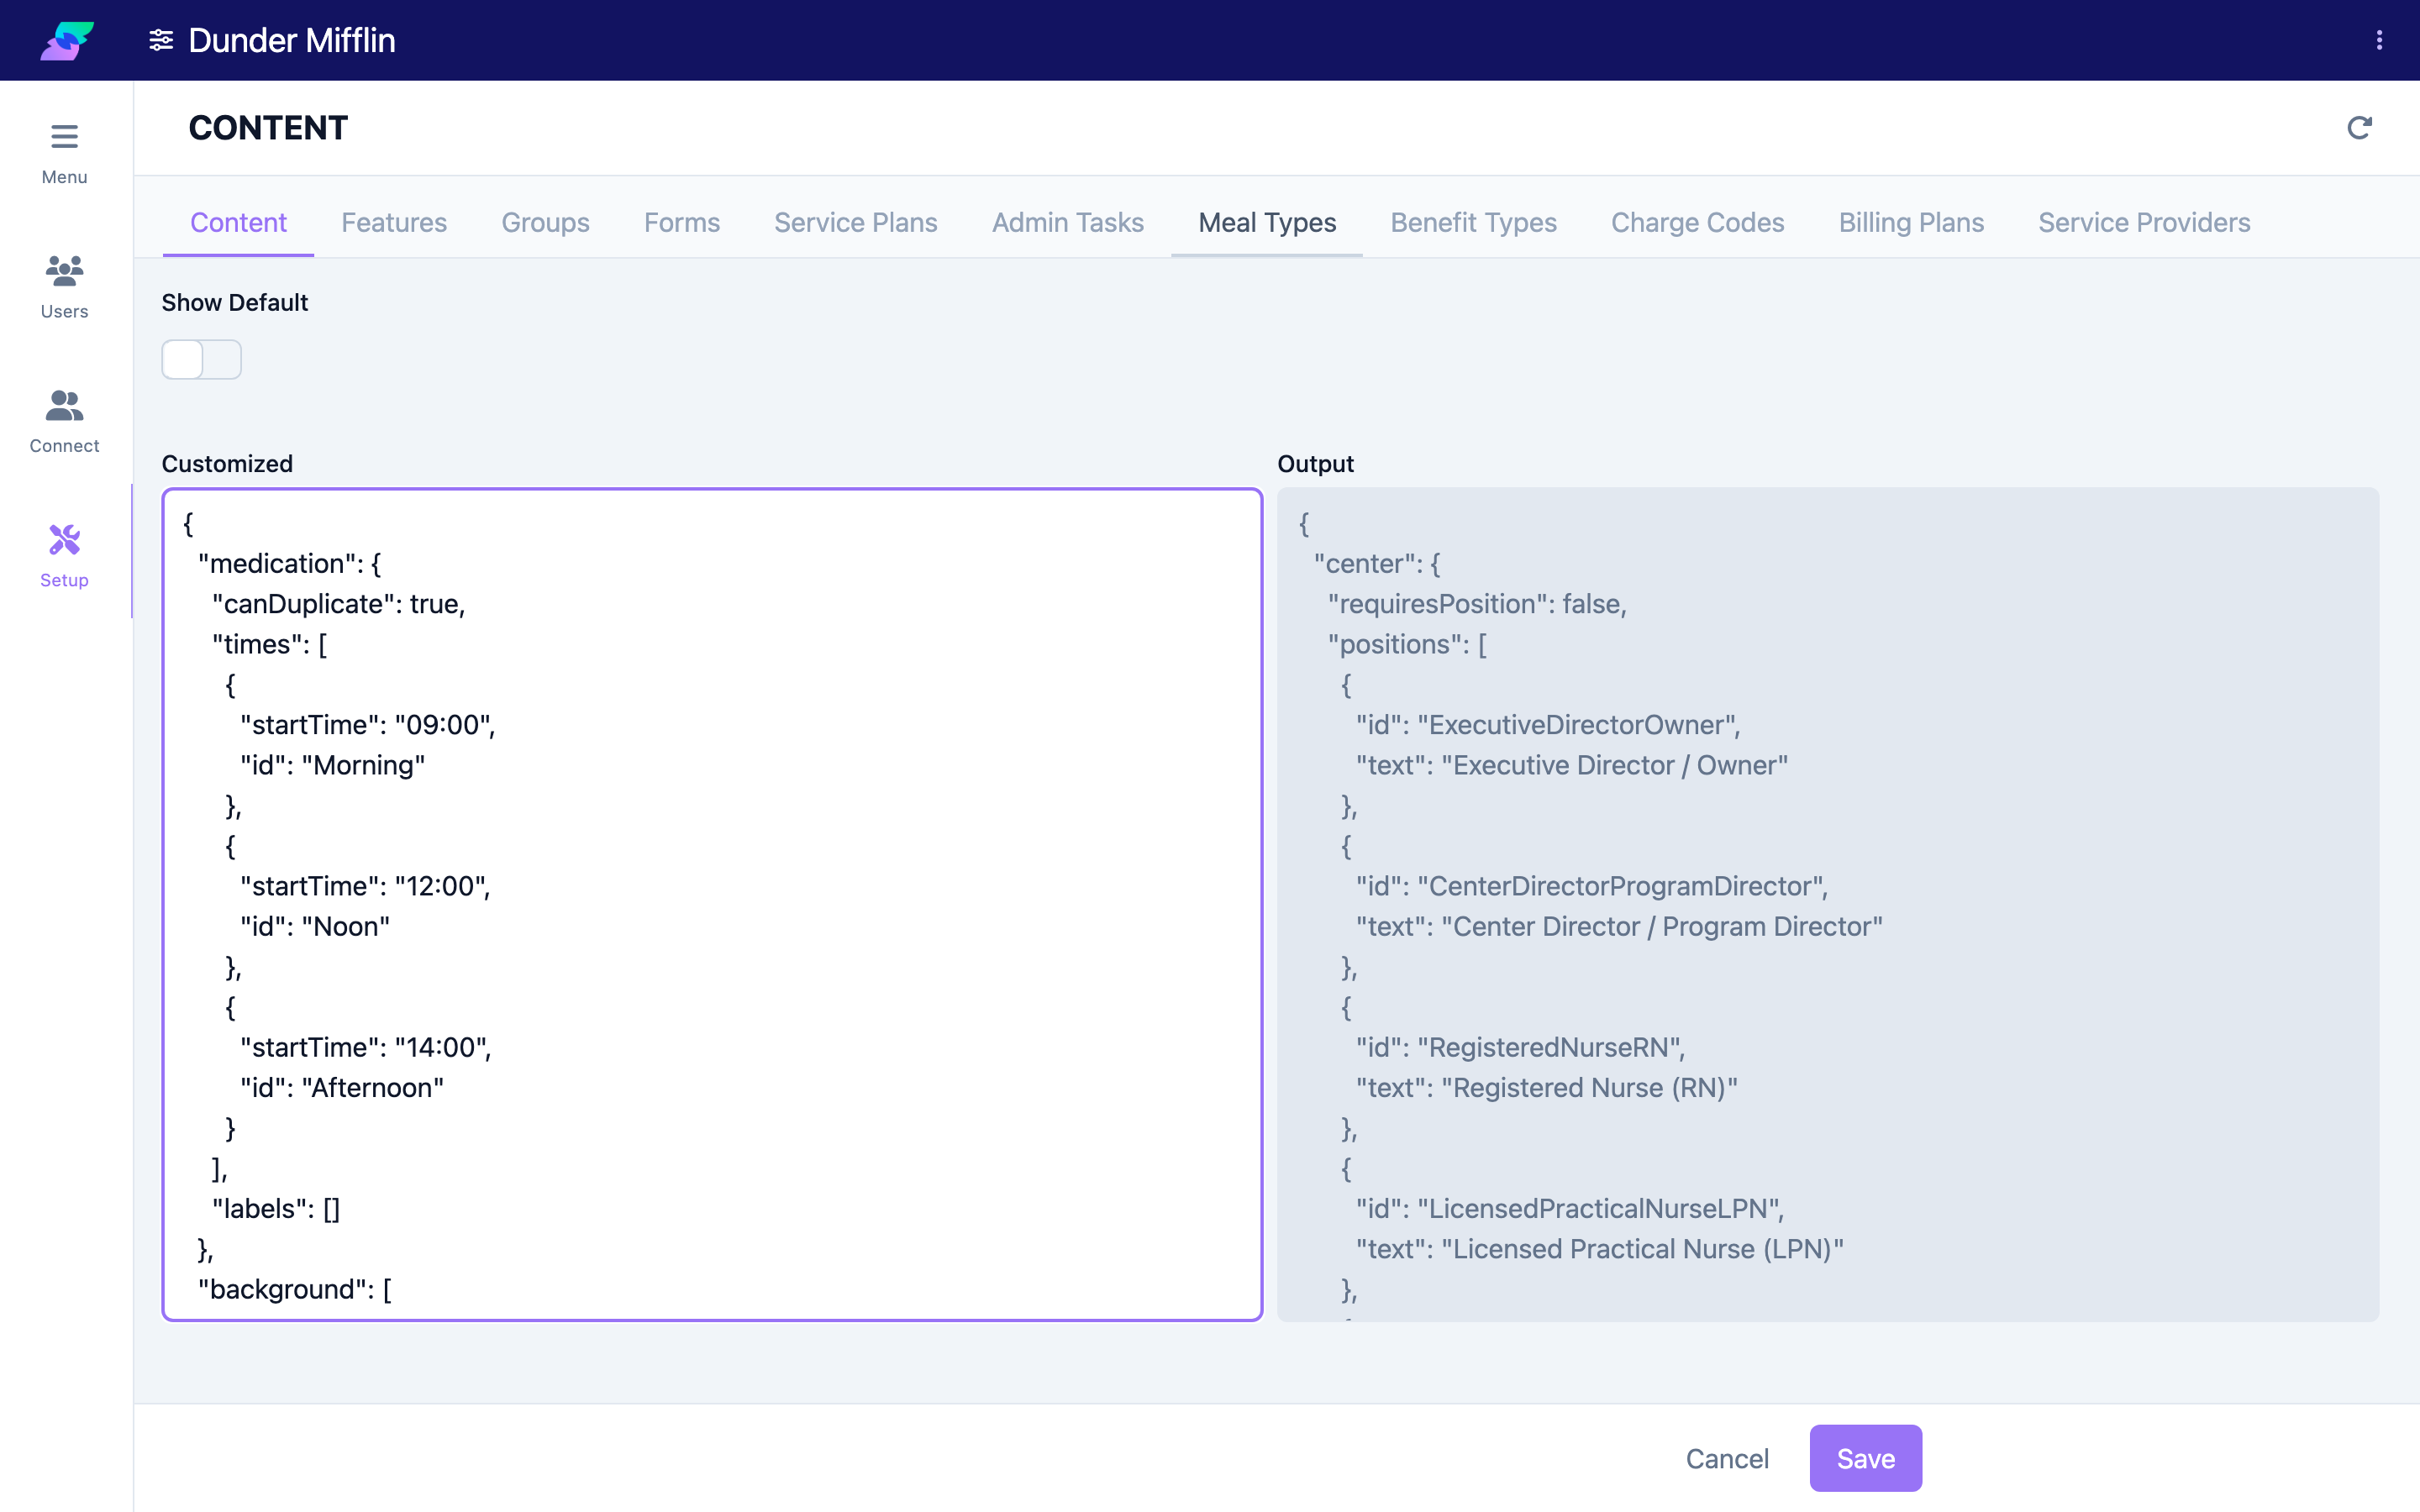The width and height of the screenshot is (2420, 1512).
Task: Click the "id": "Noon" line
Action: (315, 926)
